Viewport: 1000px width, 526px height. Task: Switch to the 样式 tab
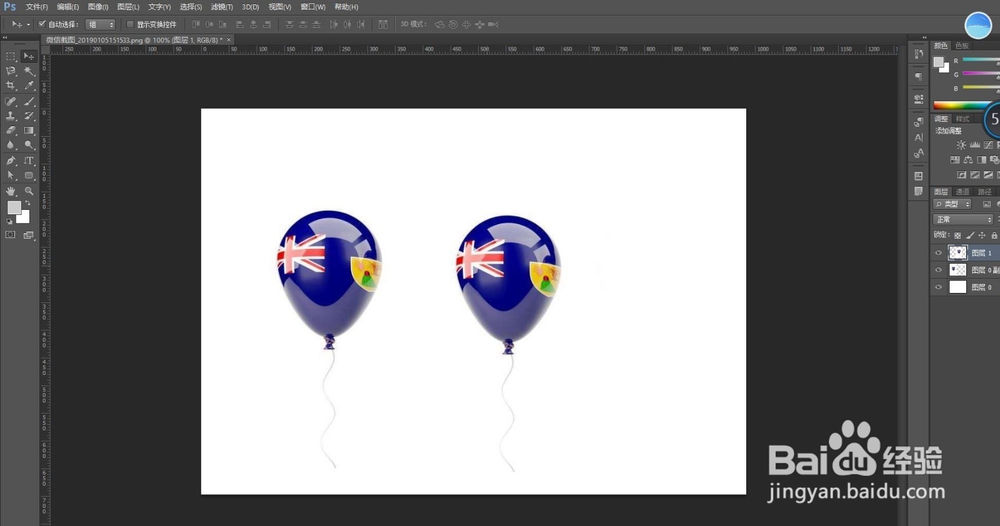click(962, 119)
